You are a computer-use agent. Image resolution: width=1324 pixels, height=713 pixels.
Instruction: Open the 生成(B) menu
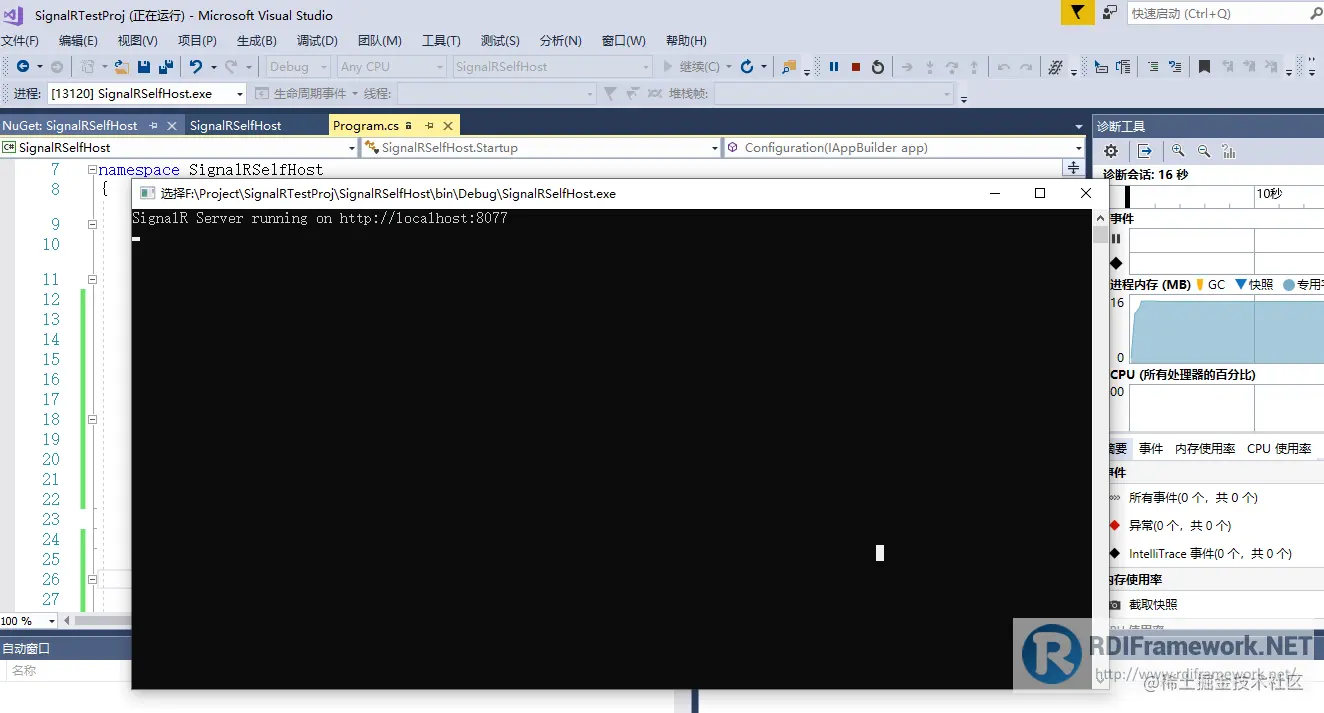(256, 41)
